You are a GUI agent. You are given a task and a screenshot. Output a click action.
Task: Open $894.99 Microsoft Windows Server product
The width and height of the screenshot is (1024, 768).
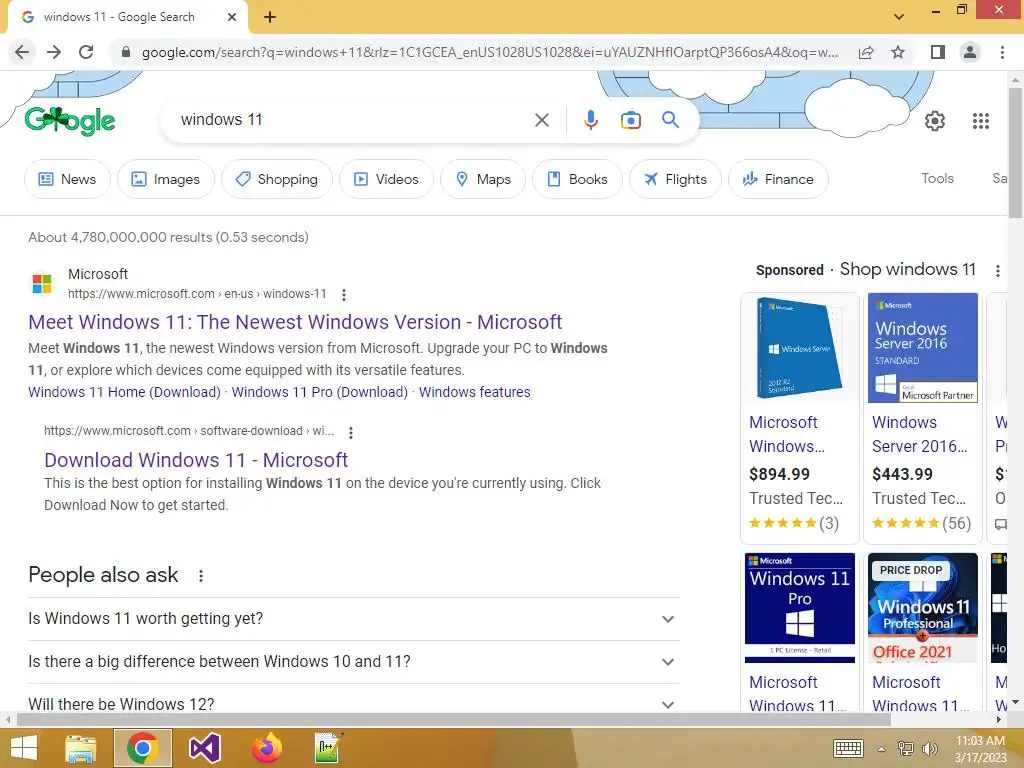(x=799, y=418)
